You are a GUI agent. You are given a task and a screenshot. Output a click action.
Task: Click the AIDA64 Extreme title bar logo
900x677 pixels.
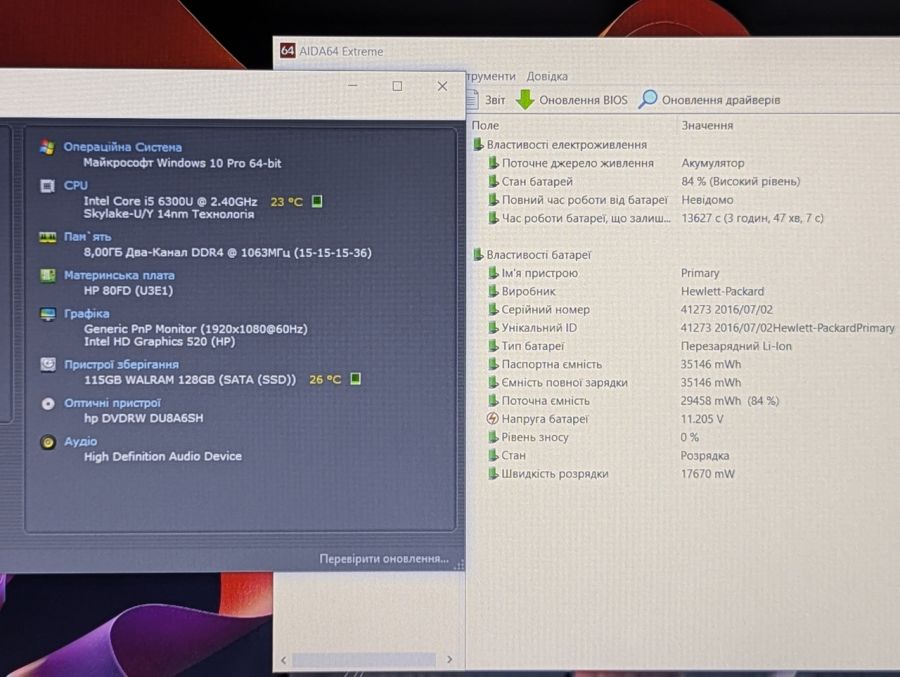[x=287, y=51]
